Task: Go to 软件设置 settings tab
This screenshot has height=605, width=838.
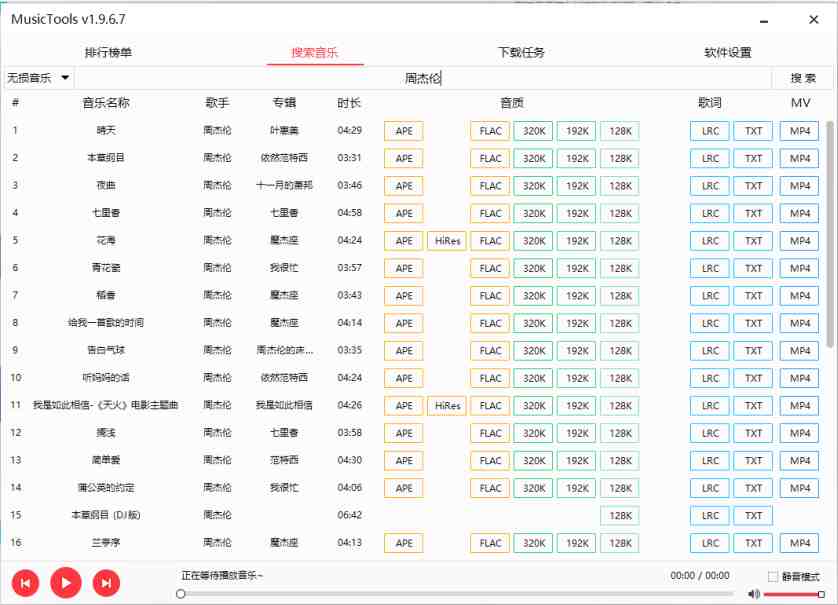Action: 727,51
